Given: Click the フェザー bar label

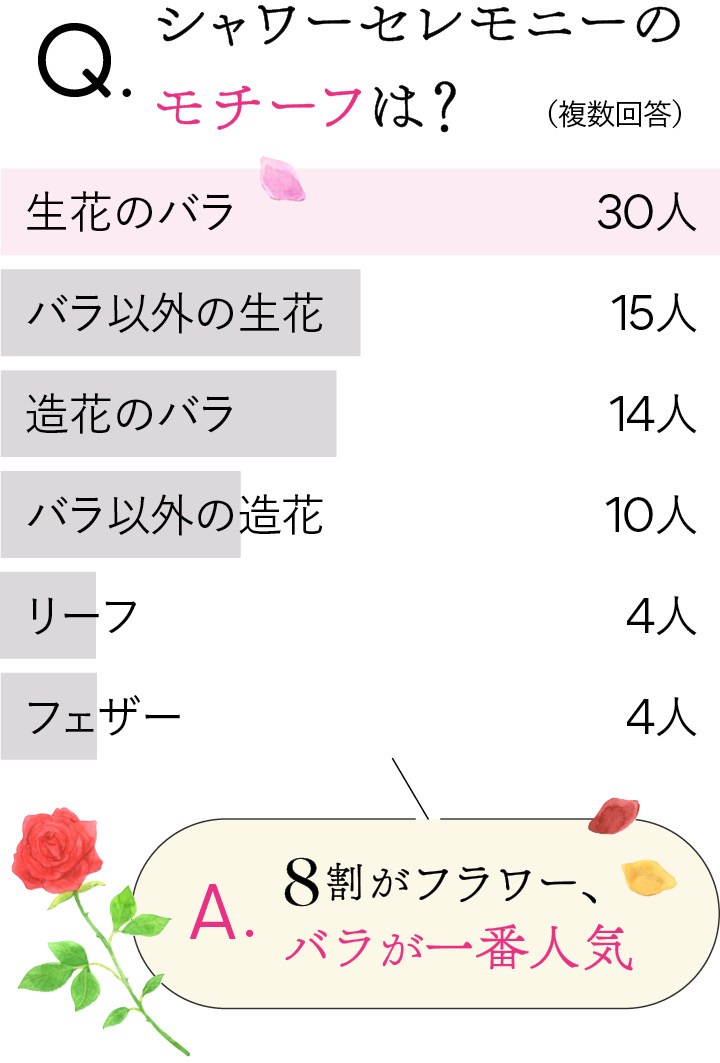Looking at the screenshot, I should (105, 717).
